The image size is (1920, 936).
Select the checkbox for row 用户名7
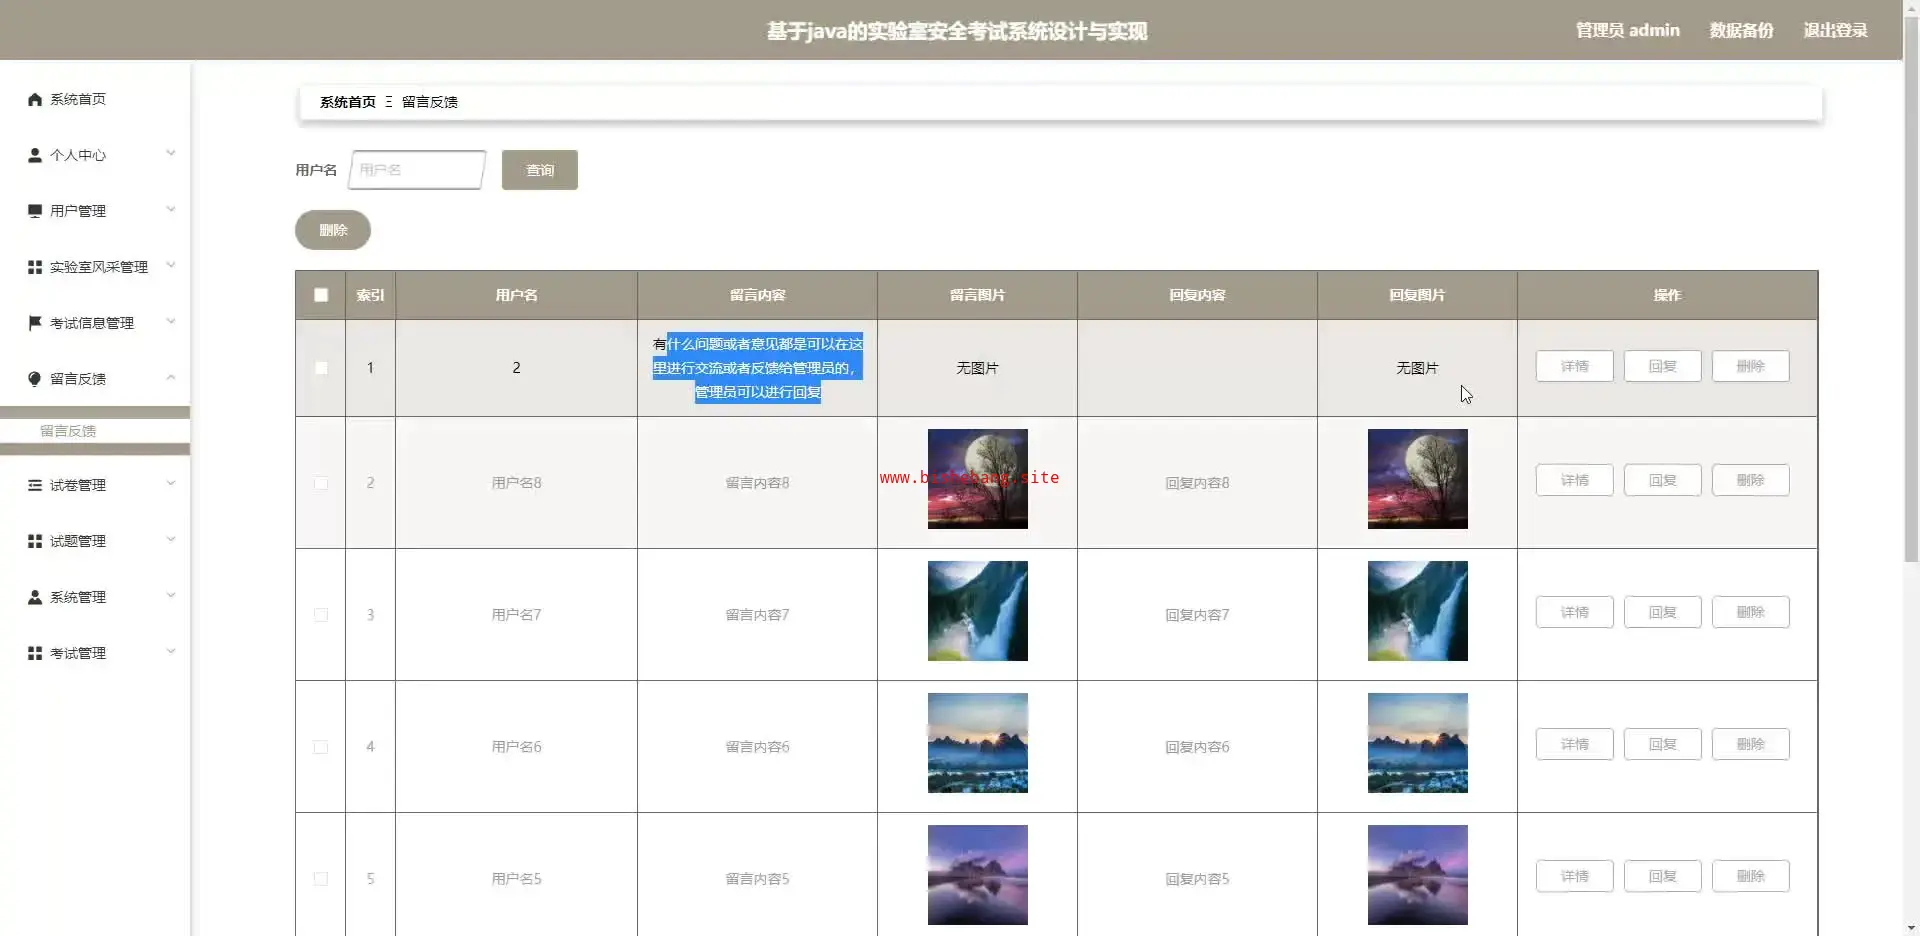(x=321, y=615)
